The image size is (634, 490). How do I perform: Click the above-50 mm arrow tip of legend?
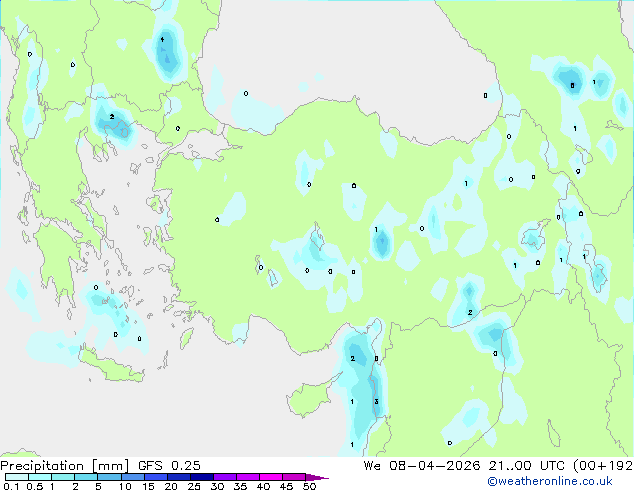click(317, 477)
